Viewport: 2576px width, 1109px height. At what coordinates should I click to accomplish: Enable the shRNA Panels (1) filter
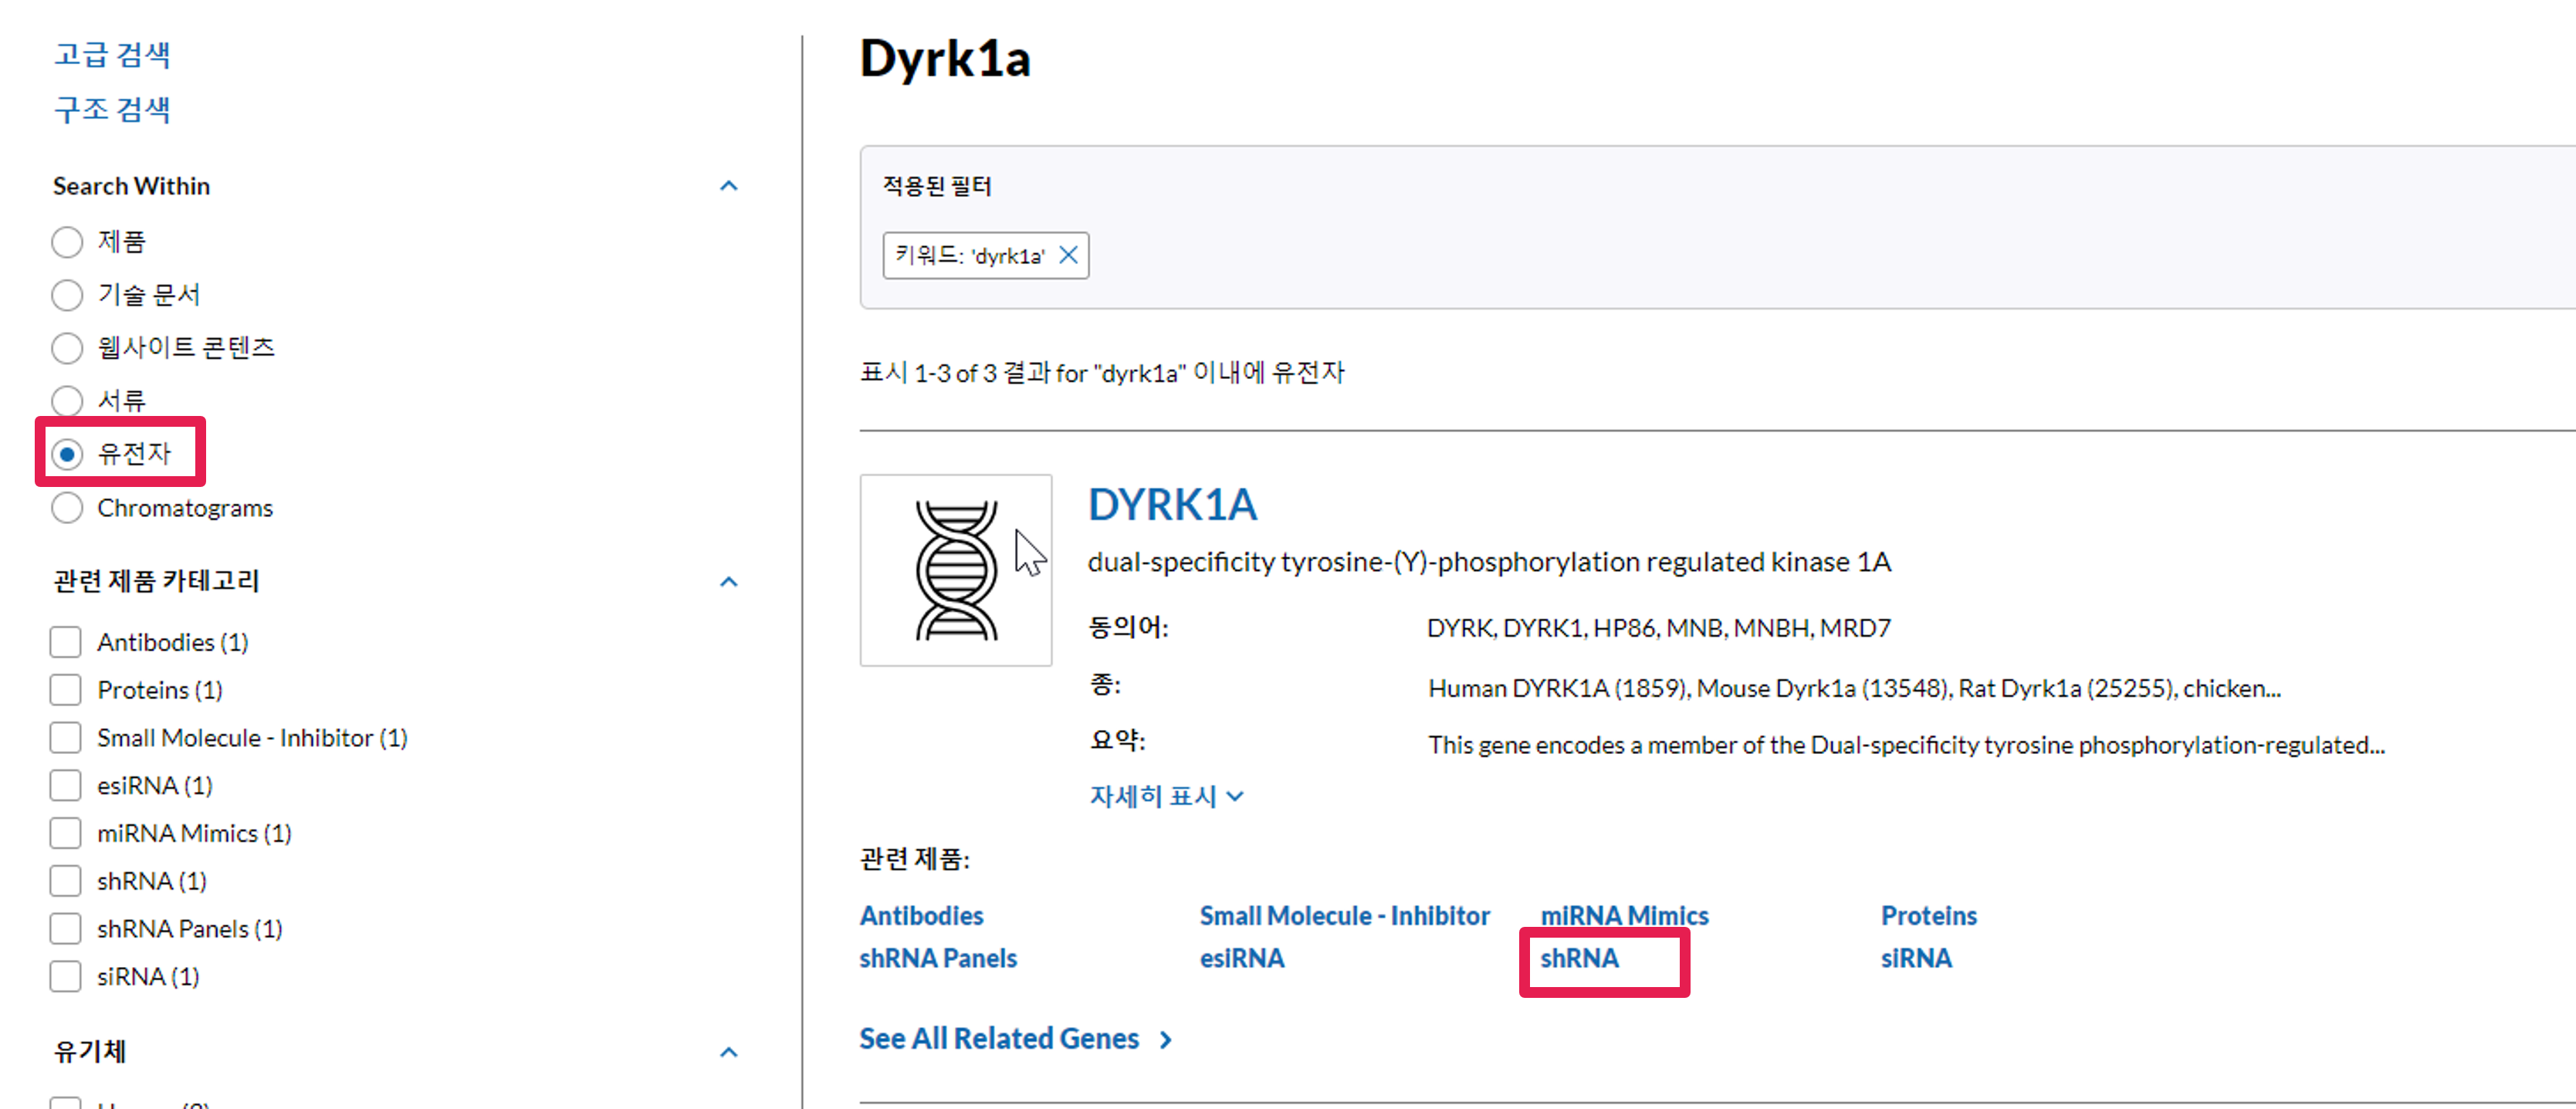pos(66,929)
